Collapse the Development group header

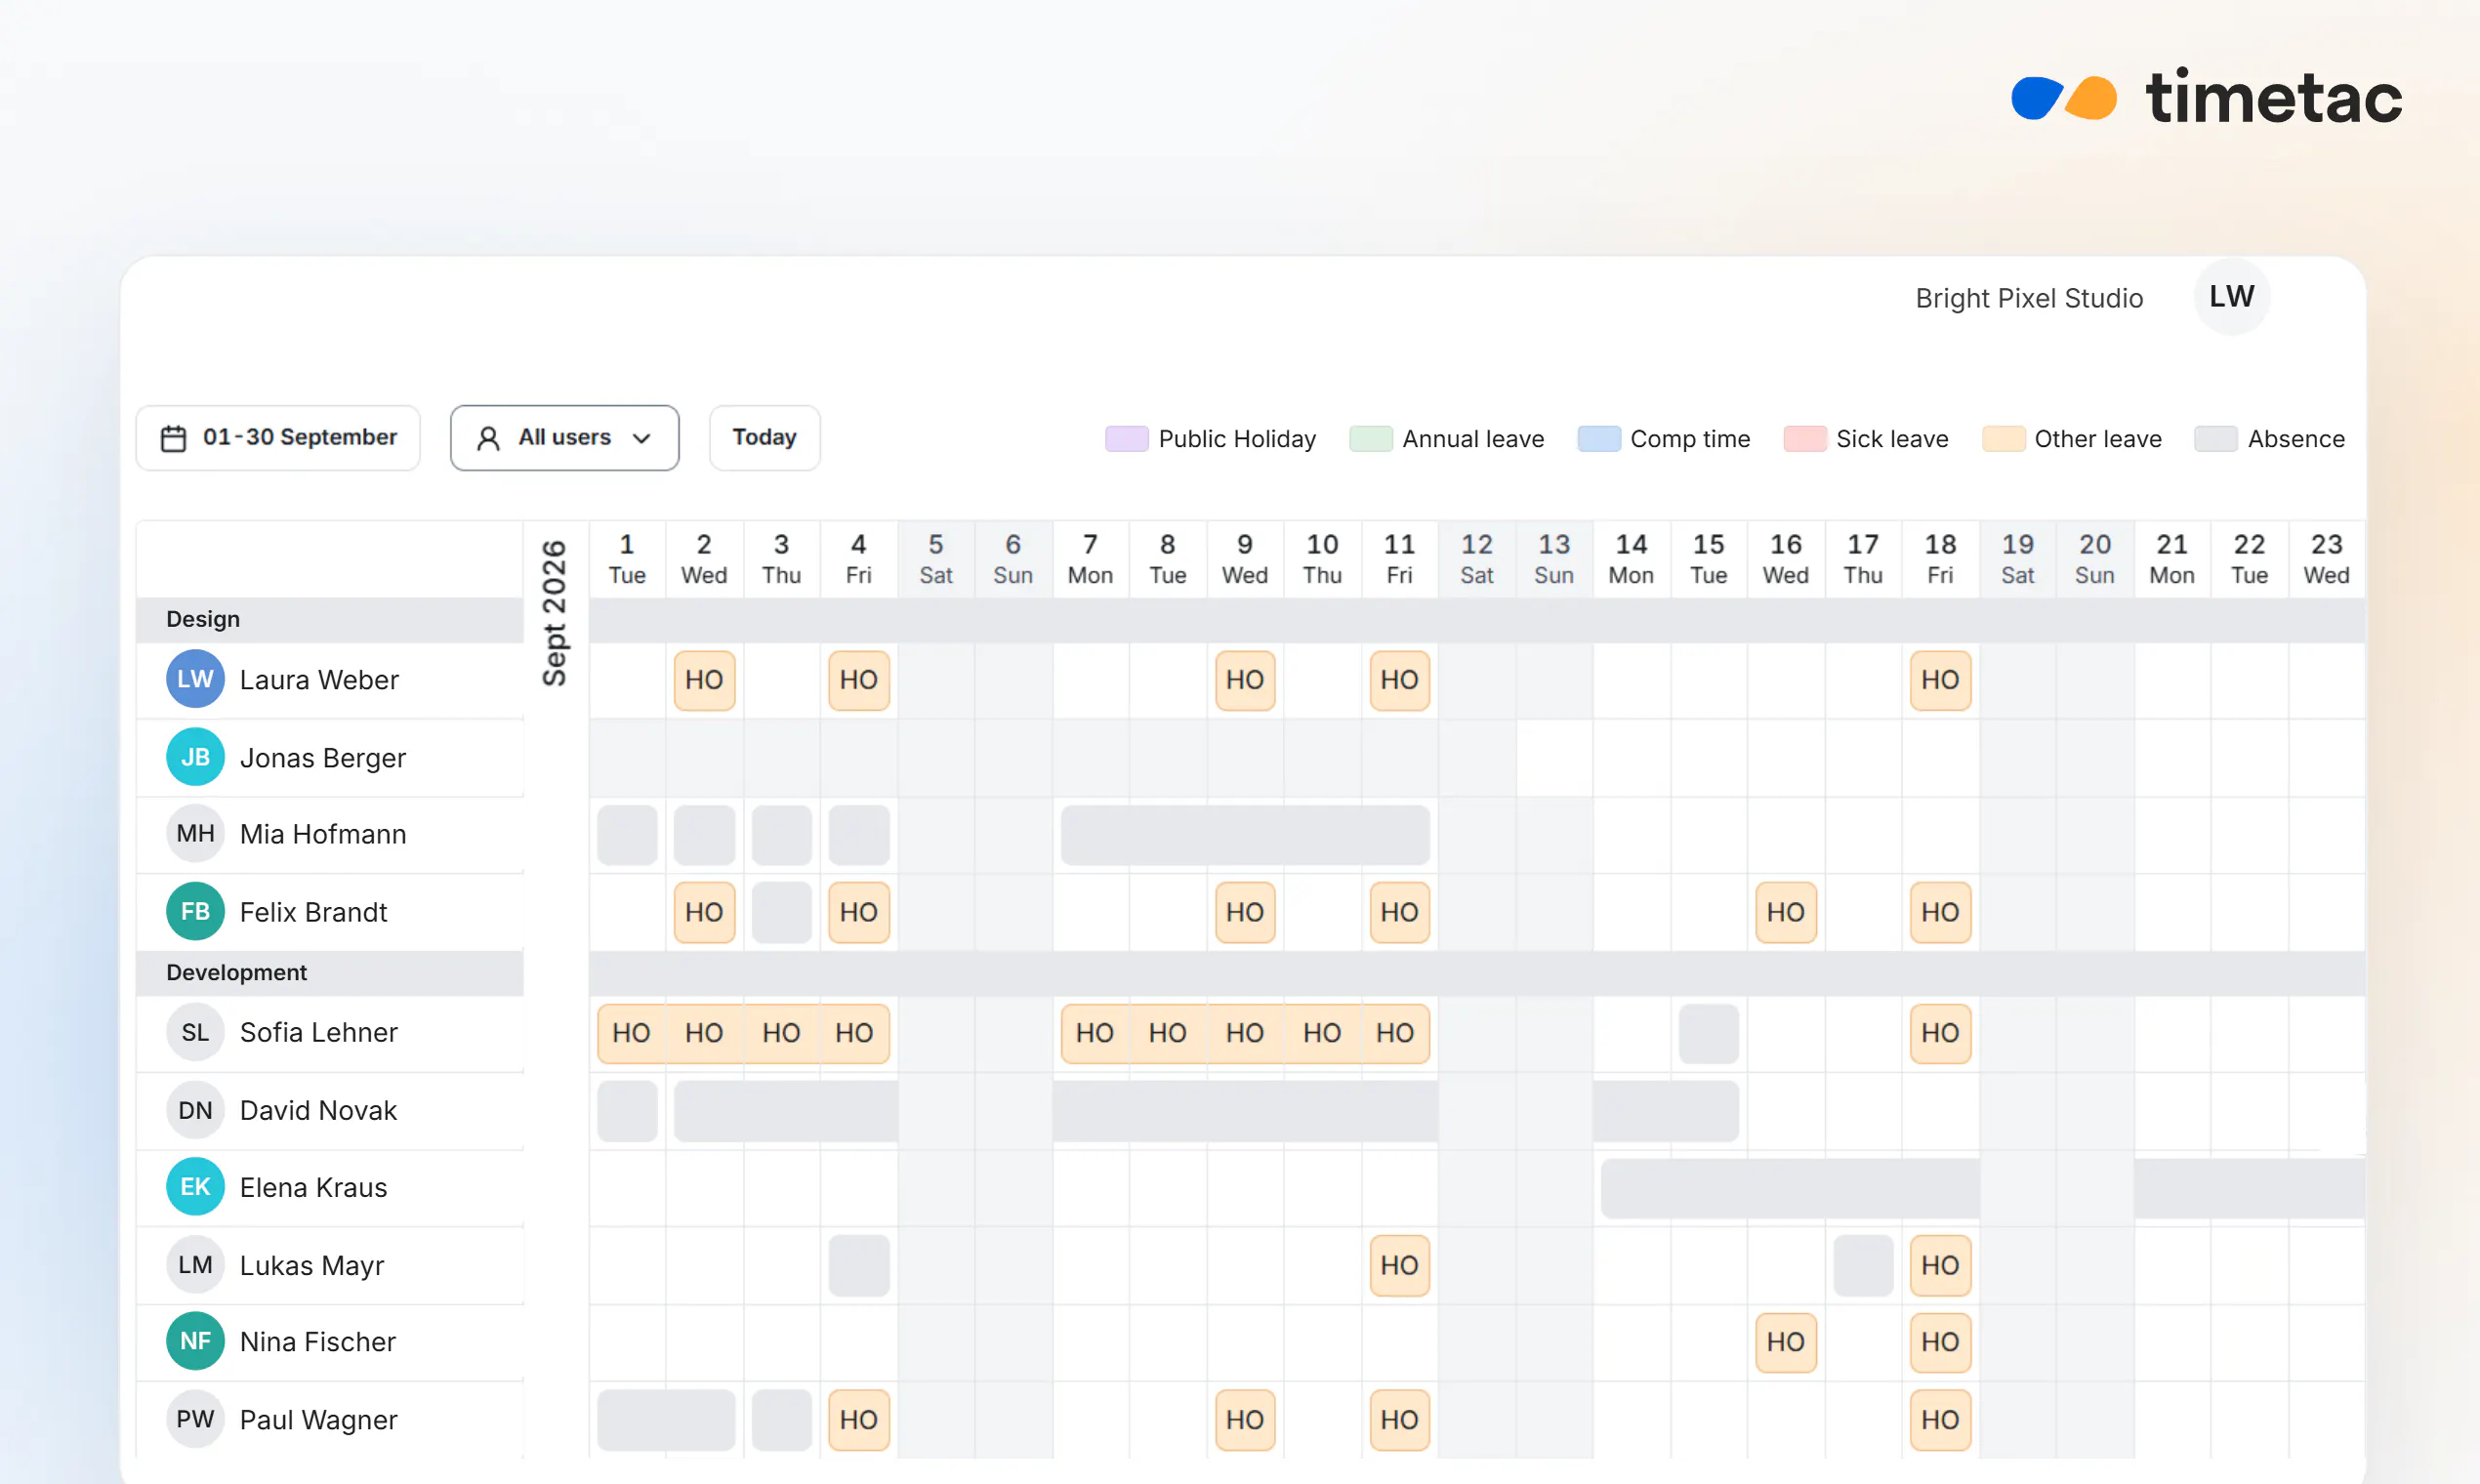click(330, 972)
